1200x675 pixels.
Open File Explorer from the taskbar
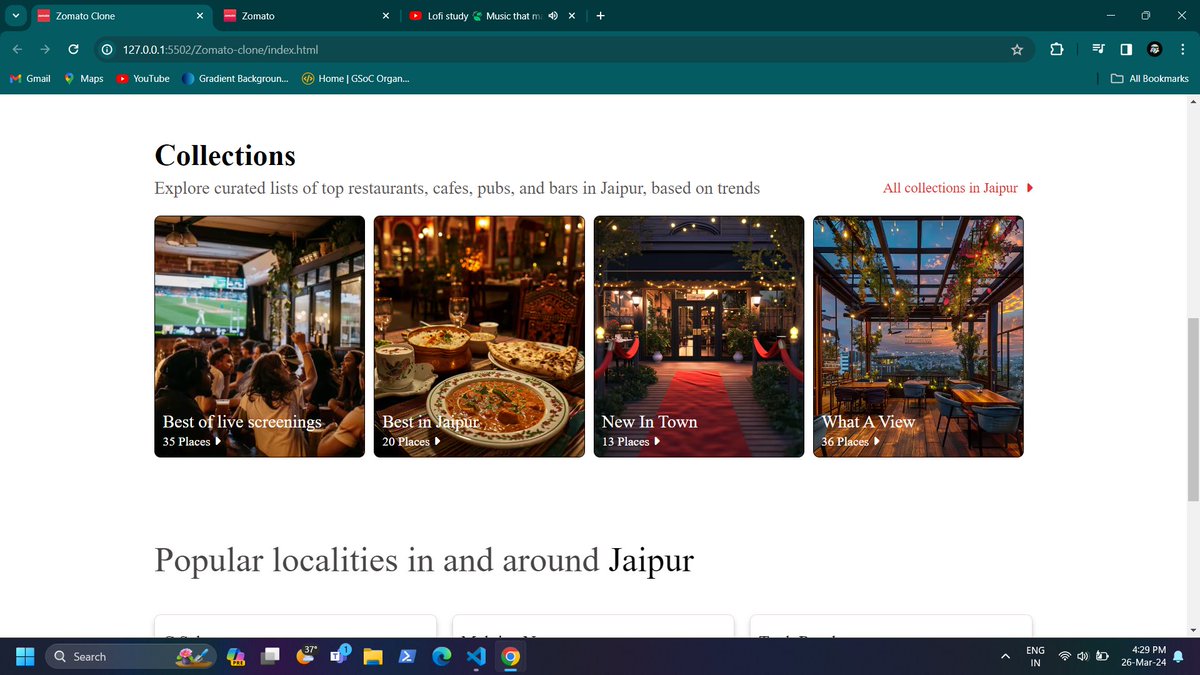(x=373, y=656)
